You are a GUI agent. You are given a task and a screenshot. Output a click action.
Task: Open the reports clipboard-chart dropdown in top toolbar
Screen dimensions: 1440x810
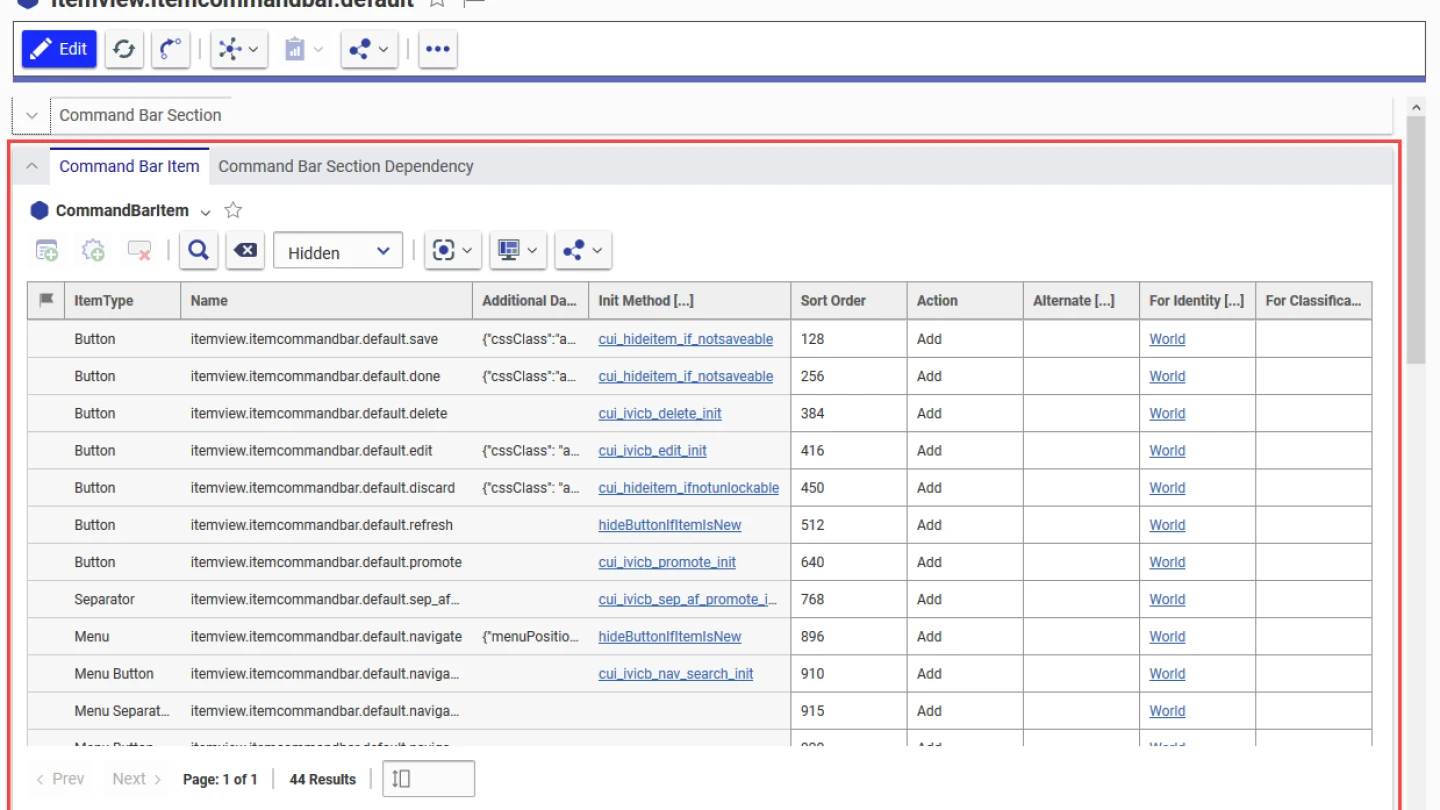pyautogui.click(x=304, y=48)
